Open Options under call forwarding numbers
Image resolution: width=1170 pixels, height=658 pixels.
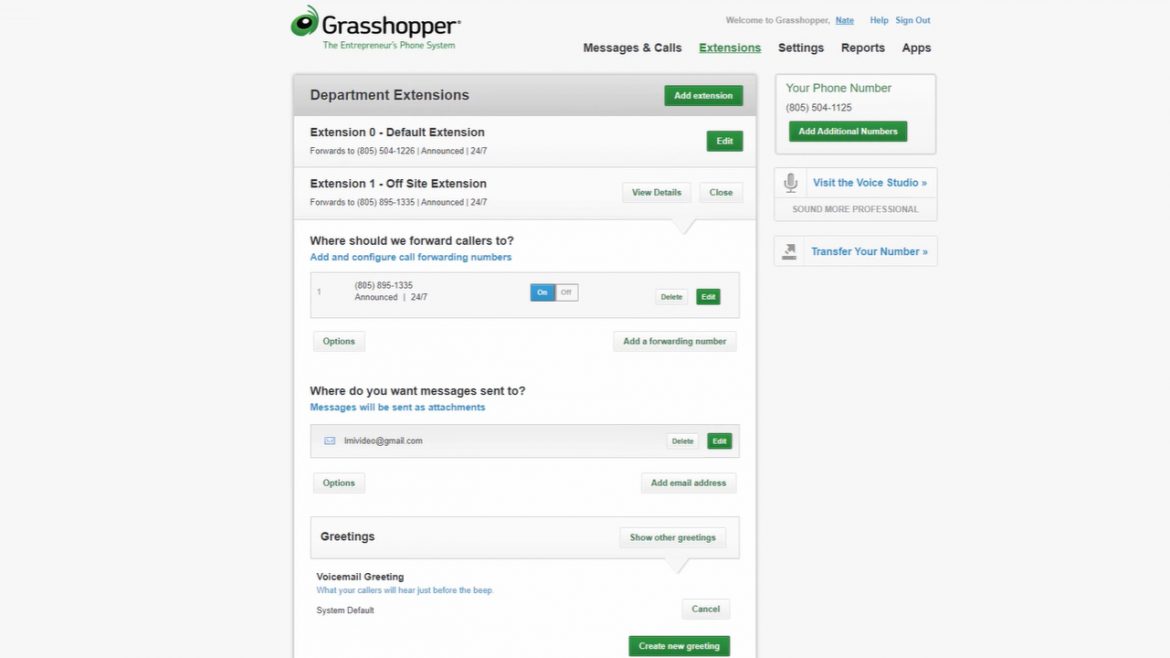338,341
